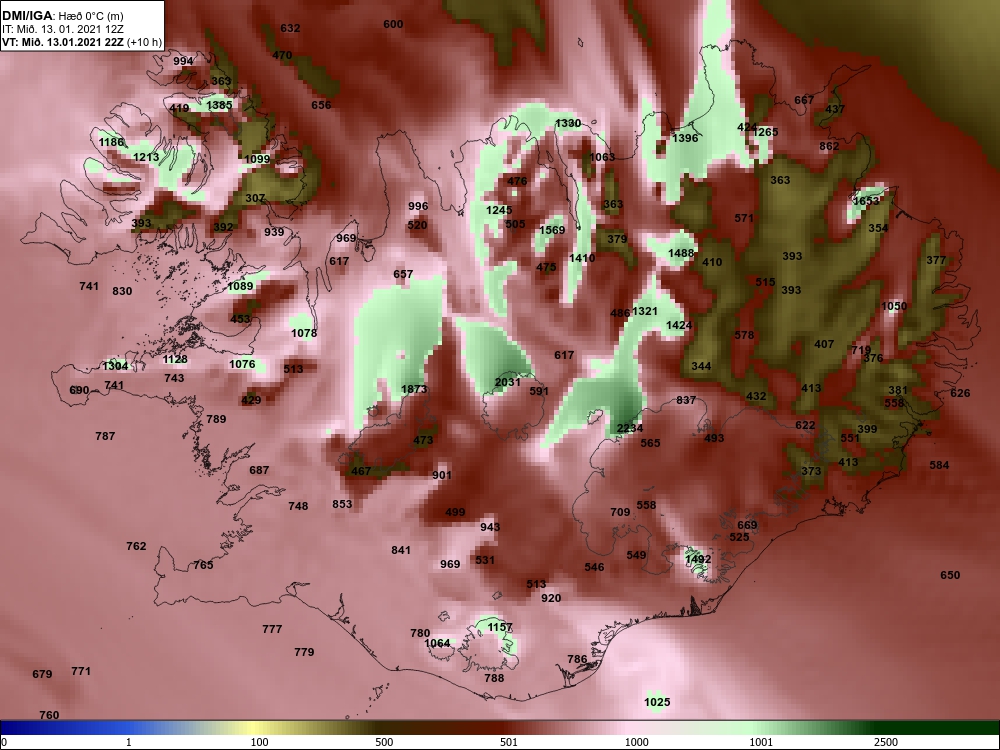Select the value 632 near the top
The height and width of the screenshot is (750, 1000).
pyautogui.click(x=290, y=28)
